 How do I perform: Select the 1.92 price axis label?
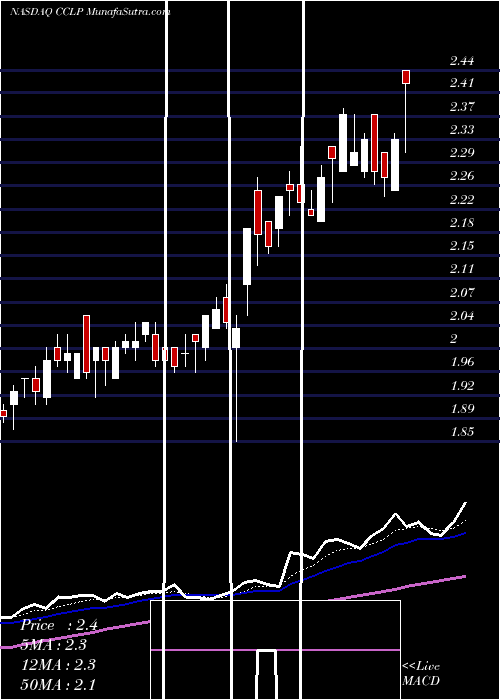click(x=462, y=386)
